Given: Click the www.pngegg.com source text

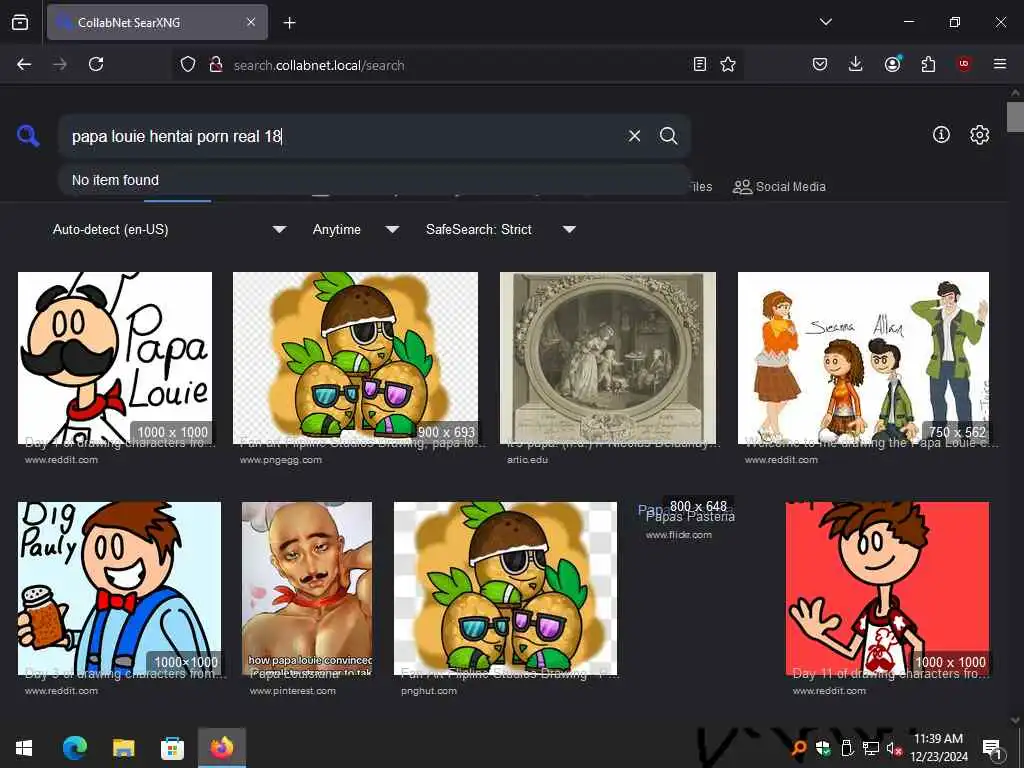Looking at the screenshot, I should (281, 460).
